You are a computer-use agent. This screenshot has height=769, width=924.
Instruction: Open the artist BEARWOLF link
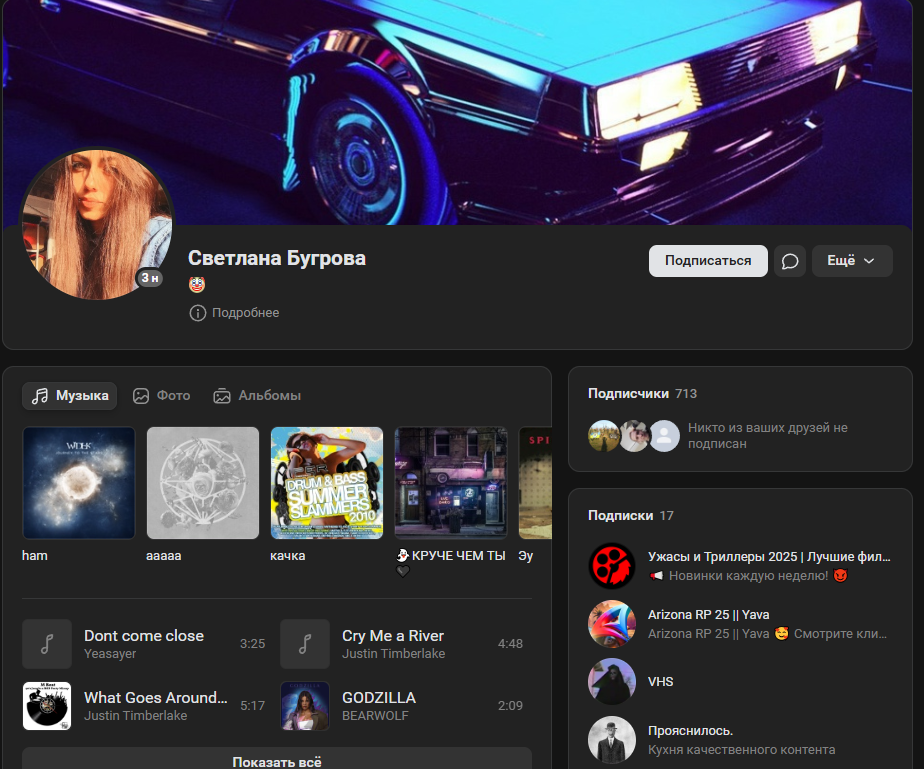[x=375, y=715]
